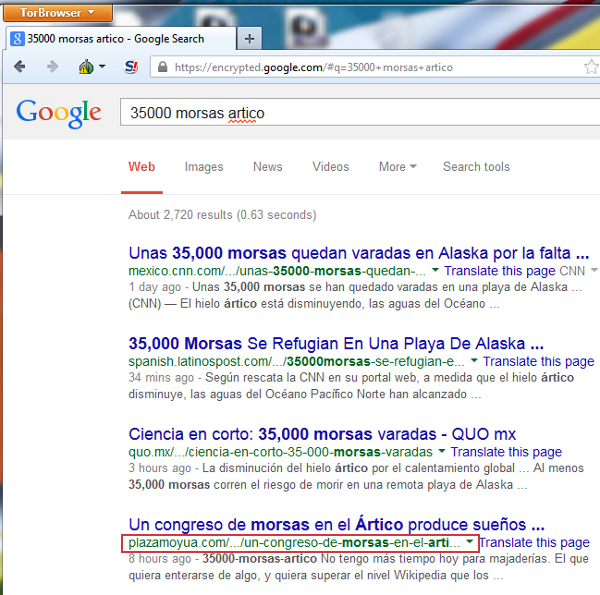
Task: Open a new tab with plus button
Action: click(250, 39)
